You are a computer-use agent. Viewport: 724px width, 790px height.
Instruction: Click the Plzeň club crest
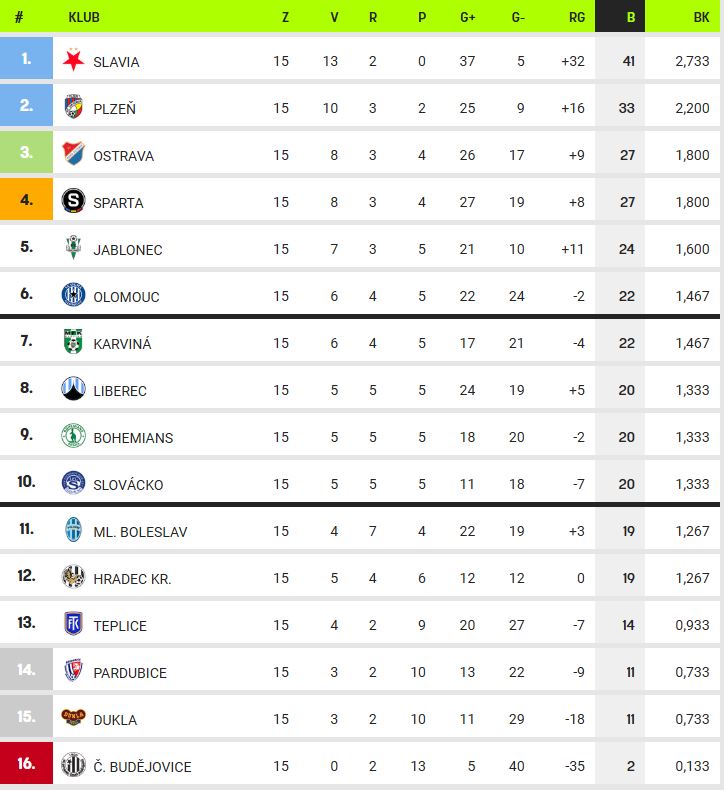click(73, 107)
